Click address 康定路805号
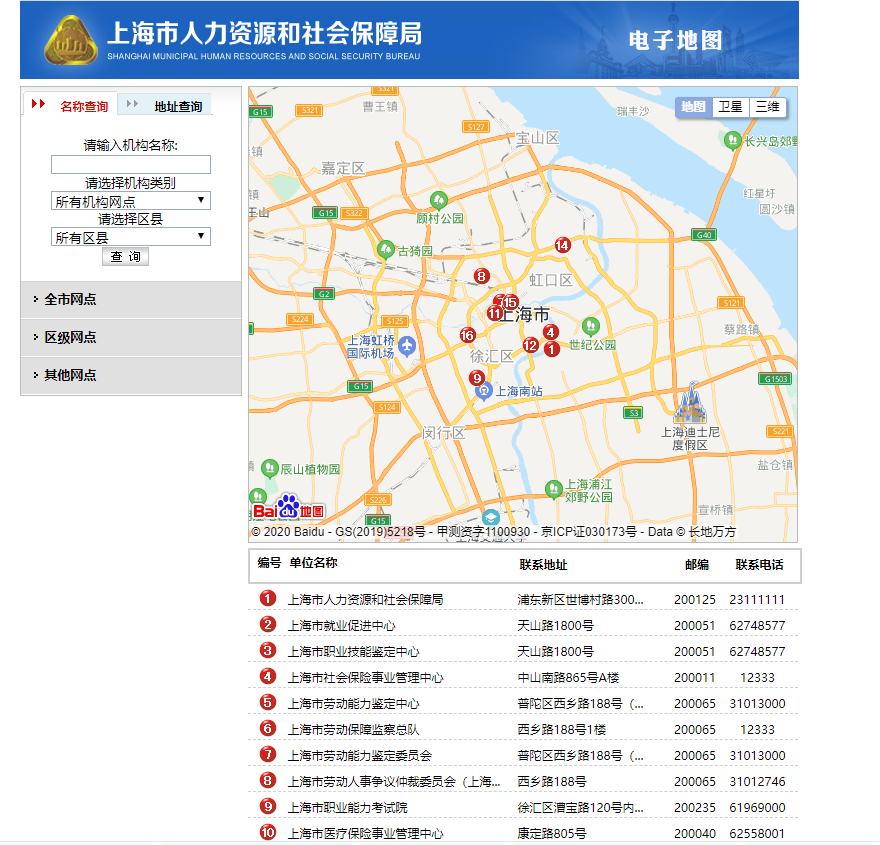 (552, 834)
